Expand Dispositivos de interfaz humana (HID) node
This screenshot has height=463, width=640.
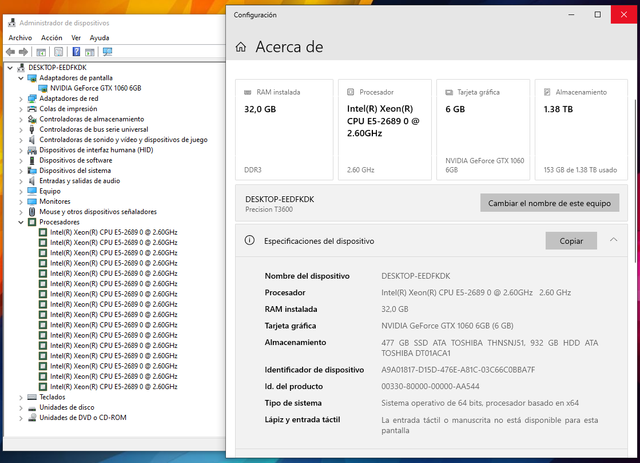coord(21,150)
